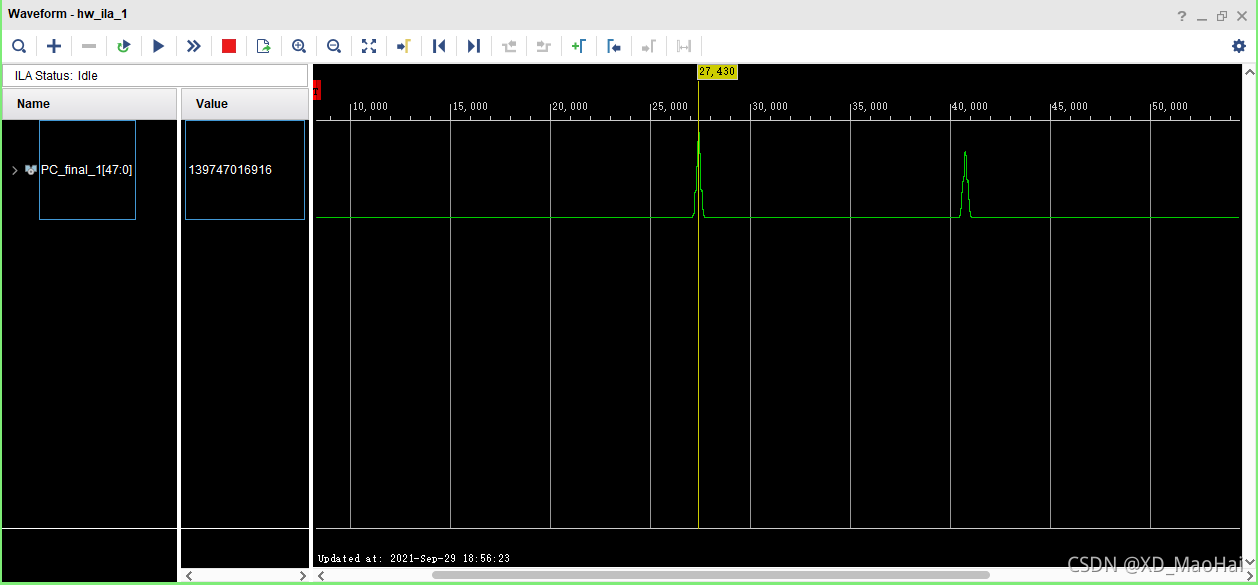Image resolution: width=1258 pixels, height=585 pixels.
Task: Click the 30,000 timeline label
Action: (x=770, y=107)
